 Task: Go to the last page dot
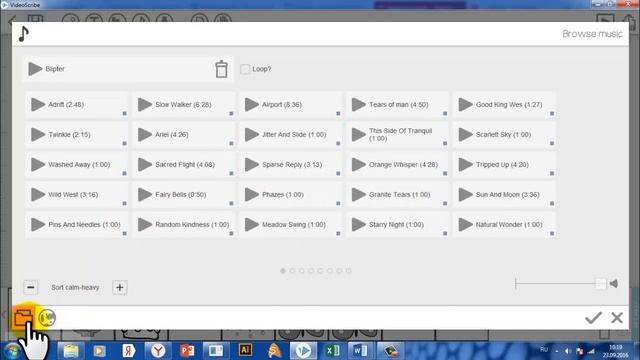(x=349, y=271)
